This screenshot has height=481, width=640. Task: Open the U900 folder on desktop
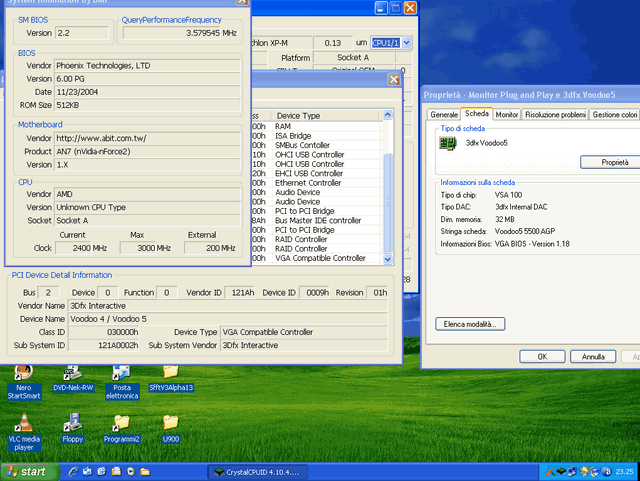click(x=171, y=428)
